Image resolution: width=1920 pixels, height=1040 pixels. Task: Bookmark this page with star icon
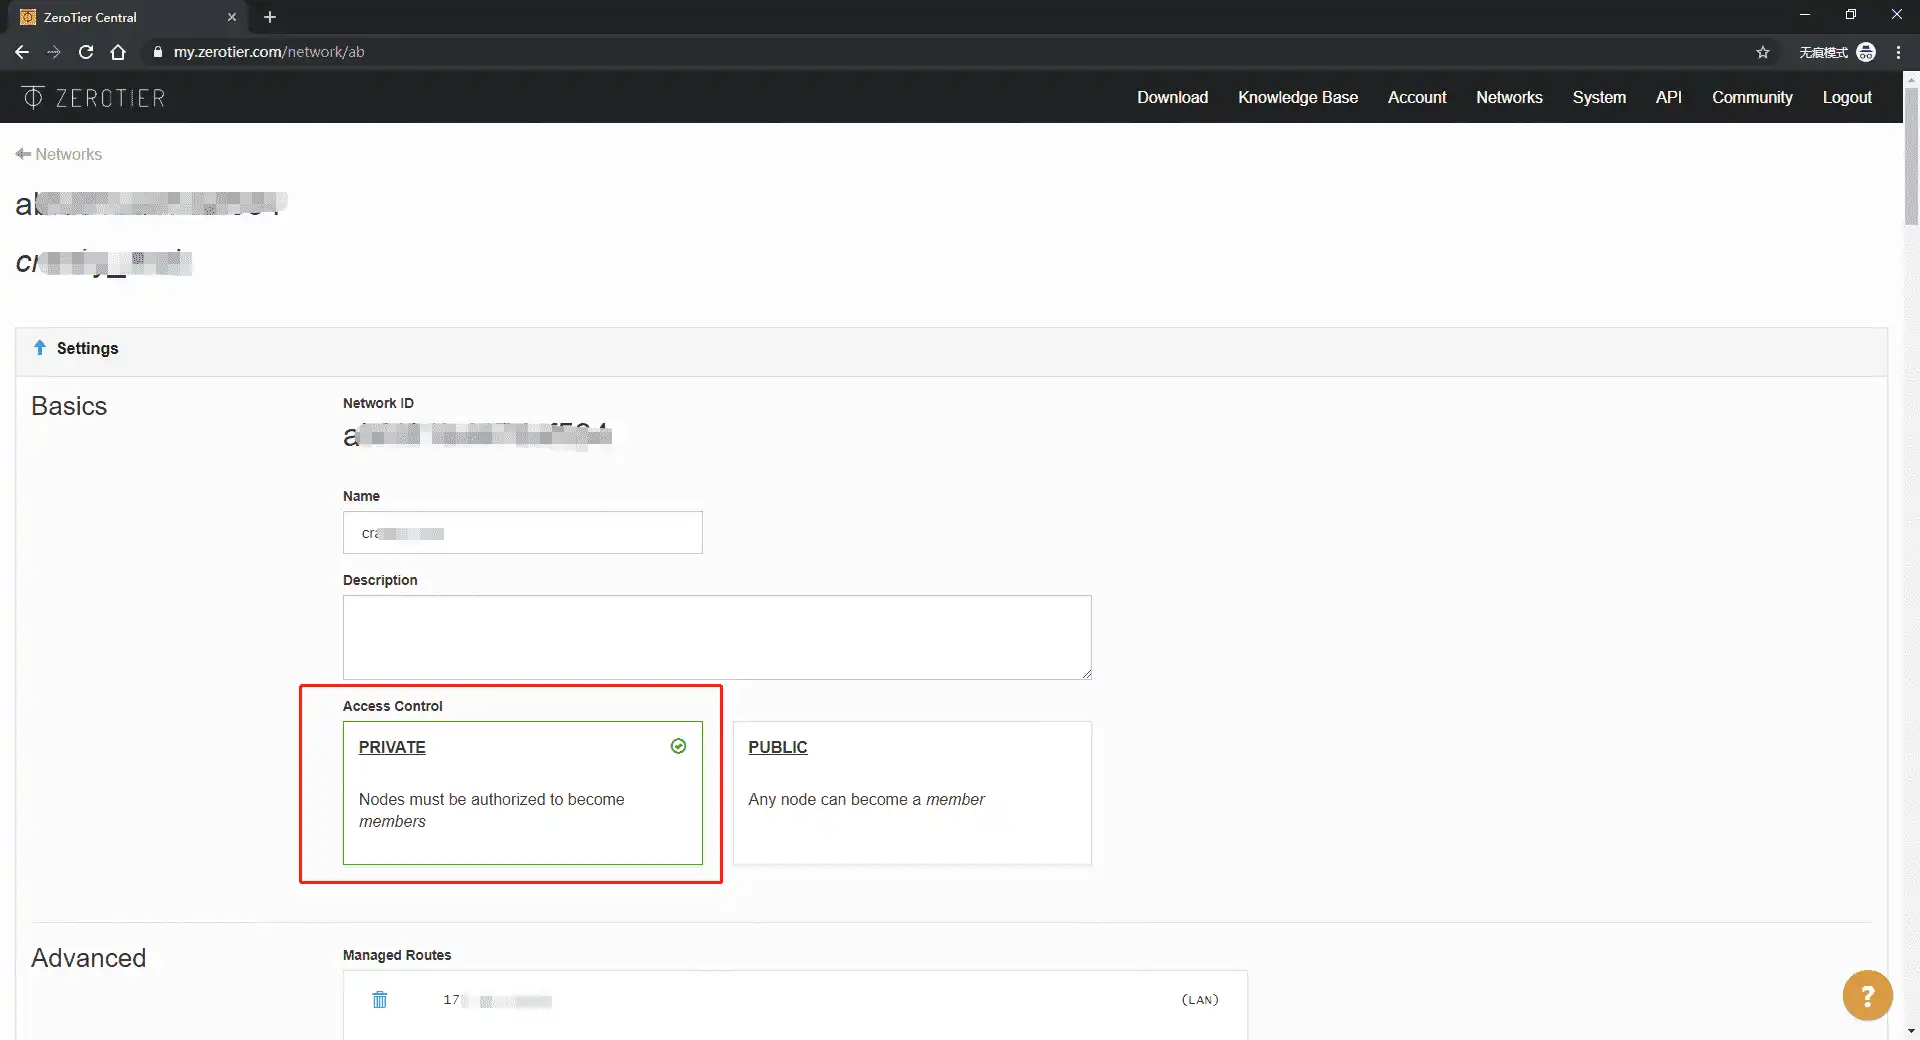[x=1763, y=52]
